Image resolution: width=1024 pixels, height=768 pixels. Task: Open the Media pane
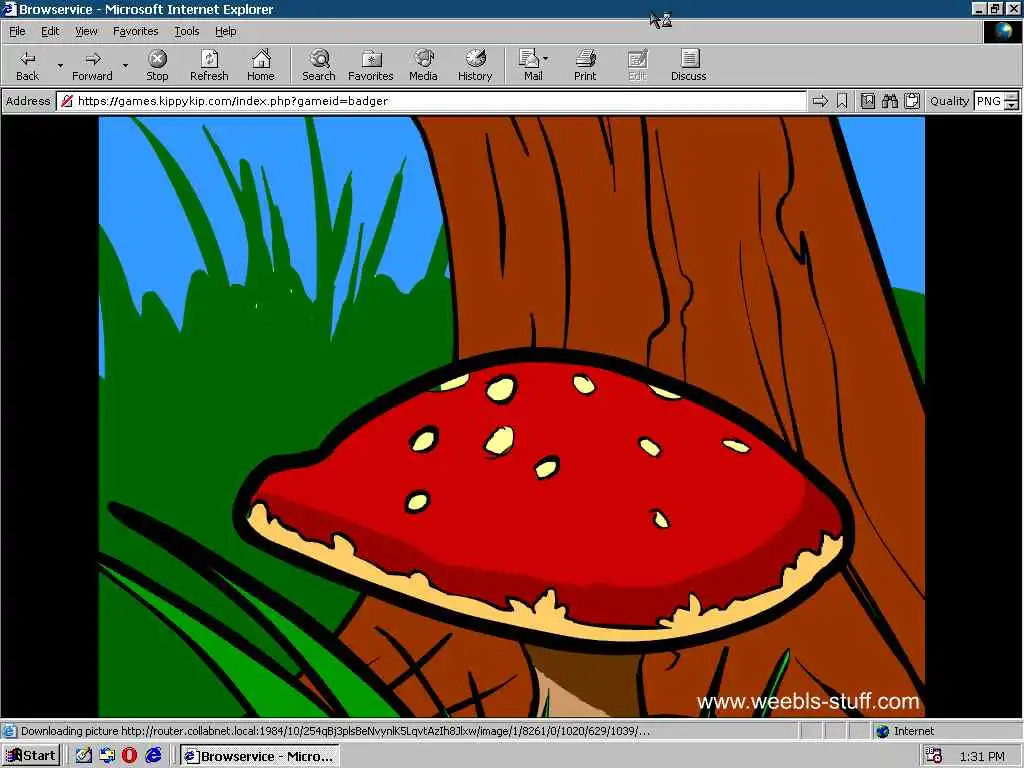tap(423, 65)
